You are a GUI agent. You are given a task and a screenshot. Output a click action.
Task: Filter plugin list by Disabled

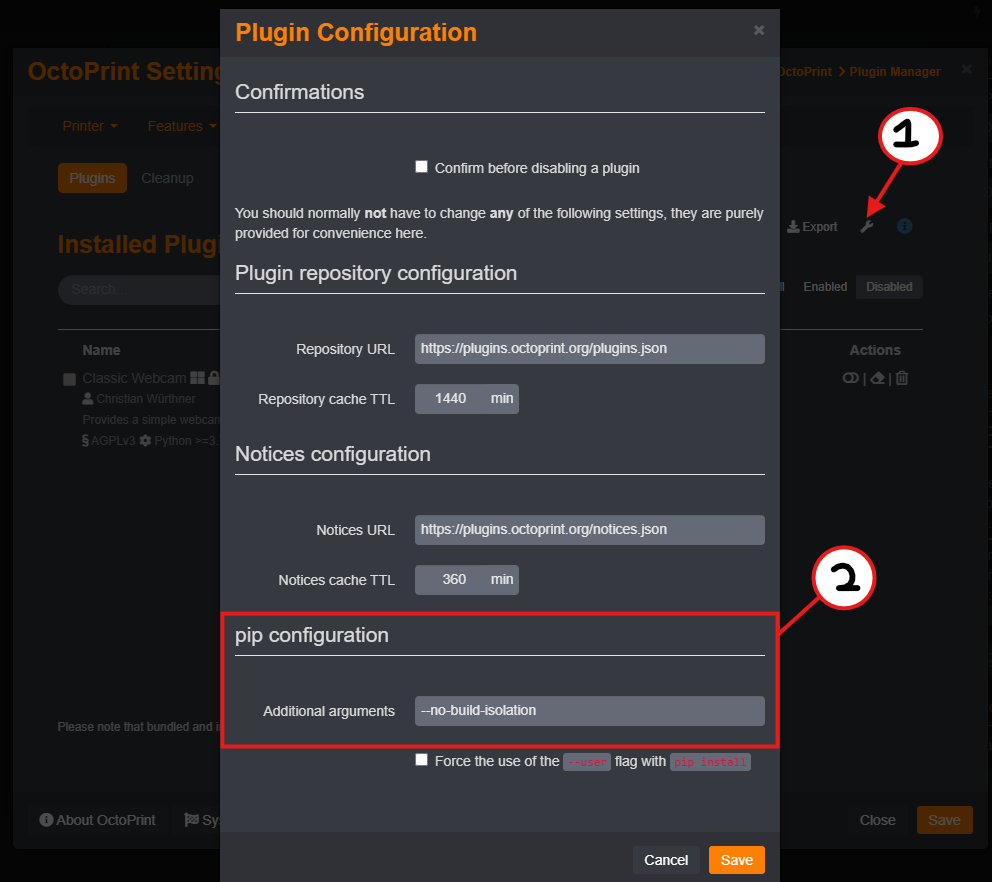[x=889, y=287]
